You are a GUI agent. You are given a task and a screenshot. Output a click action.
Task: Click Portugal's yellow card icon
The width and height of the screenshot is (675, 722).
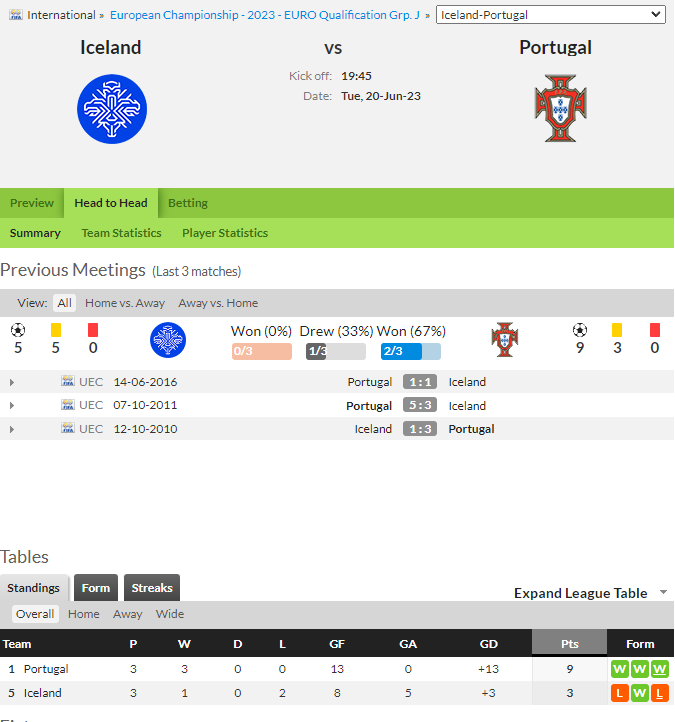[x=617, y=330]
